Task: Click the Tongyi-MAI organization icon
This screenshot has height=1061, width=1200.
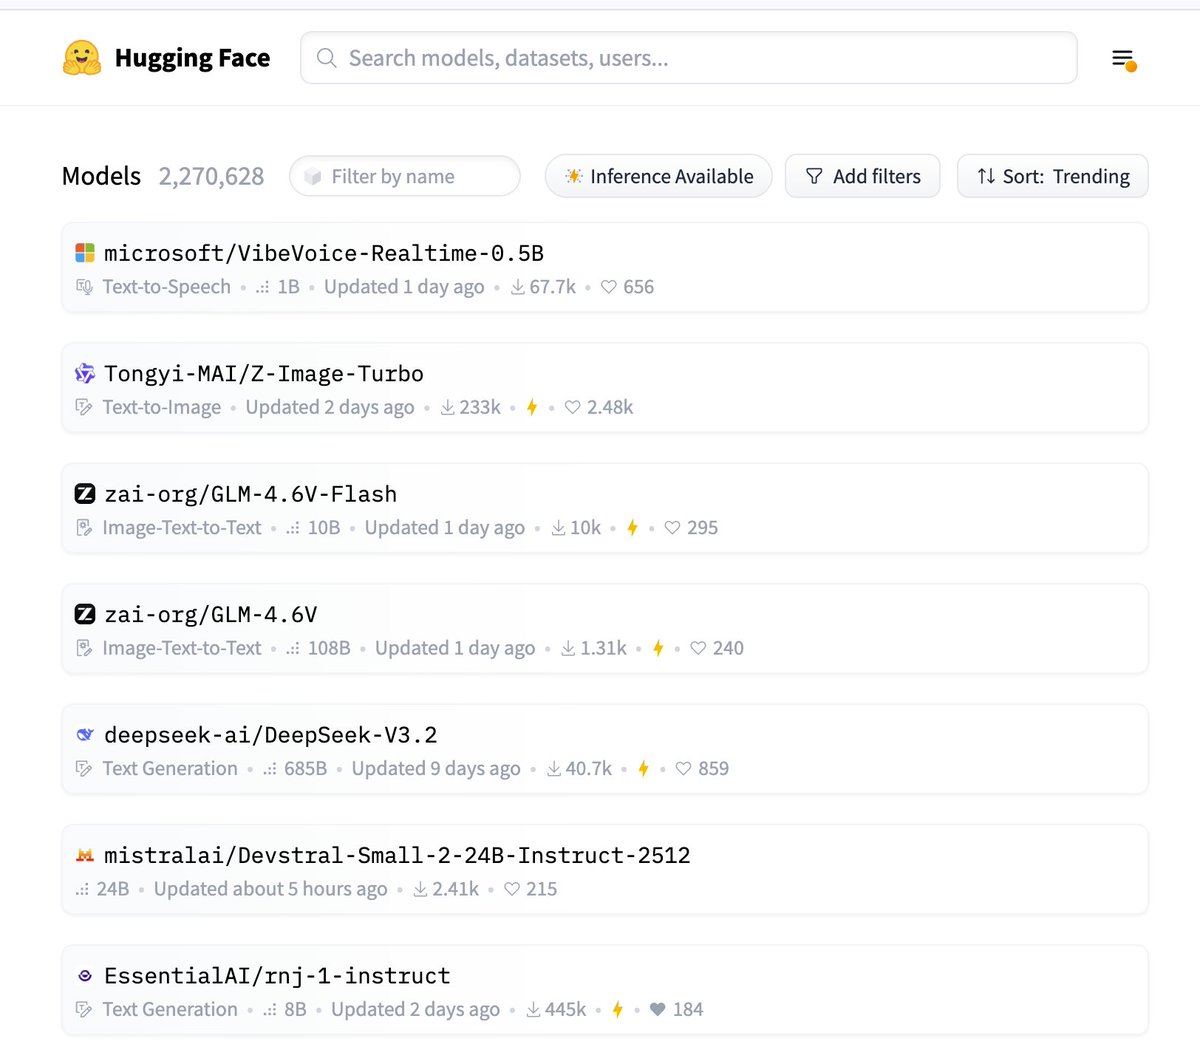Action: (85, 373)
